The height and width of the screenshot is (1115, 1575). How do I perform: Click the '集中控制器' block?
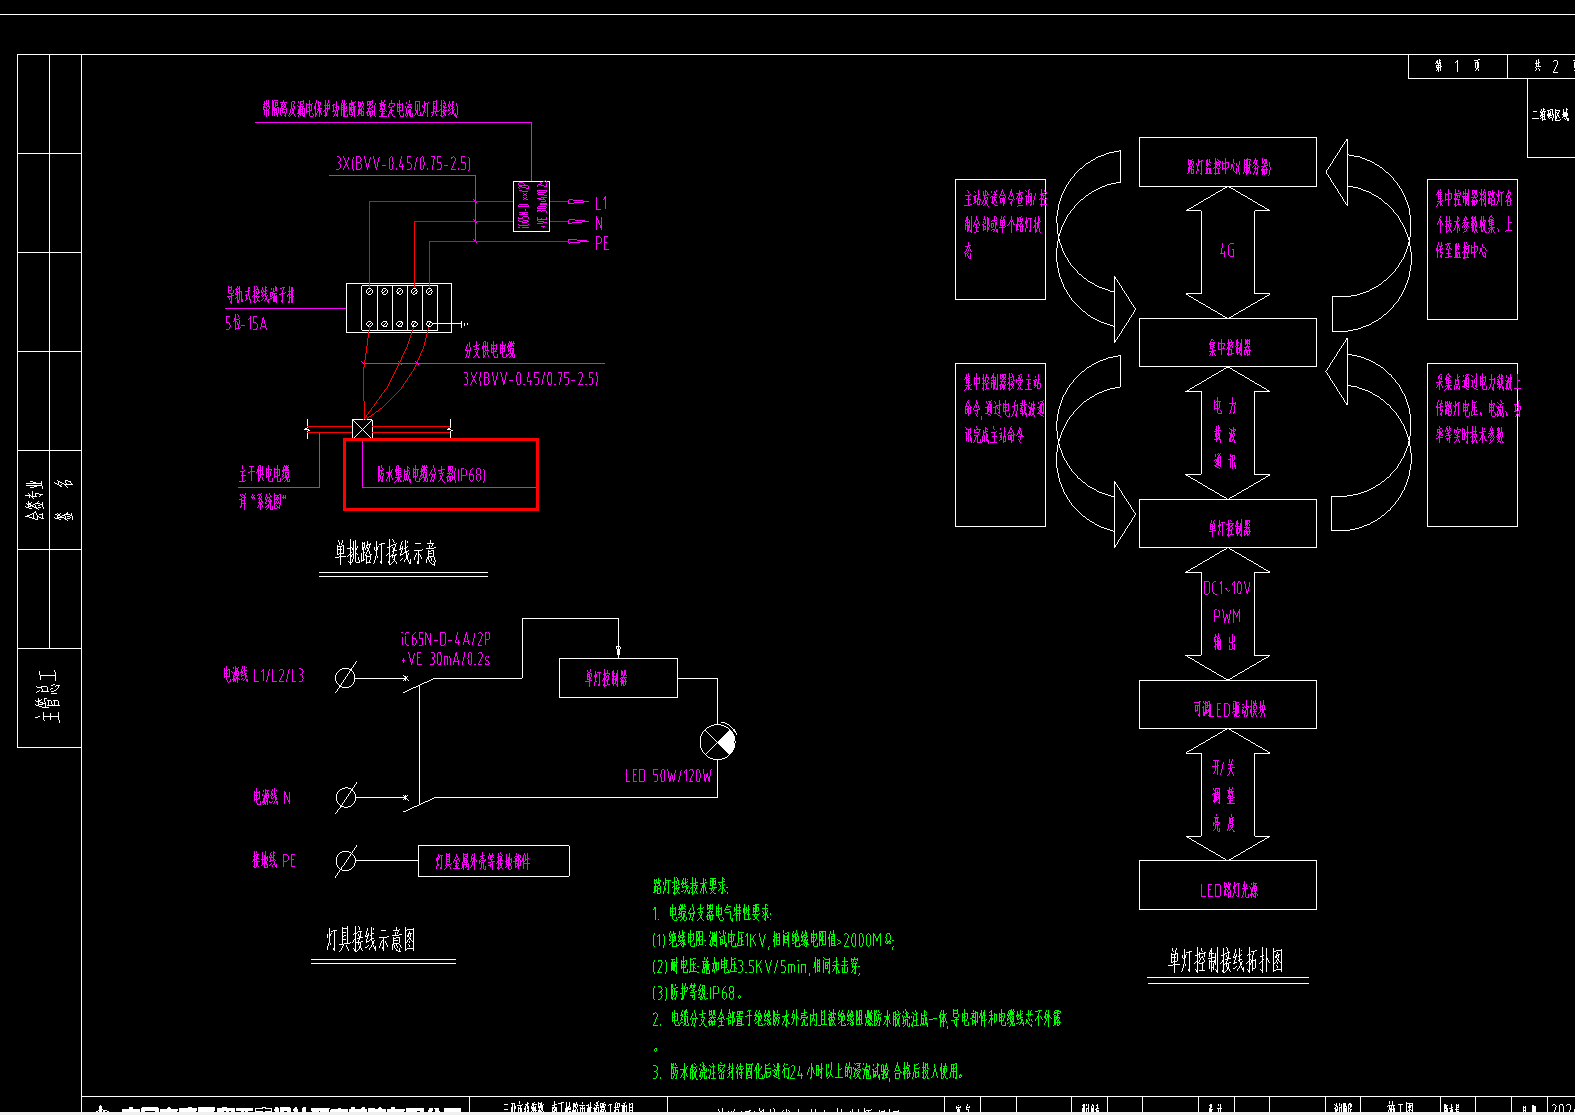[1228, 343]
